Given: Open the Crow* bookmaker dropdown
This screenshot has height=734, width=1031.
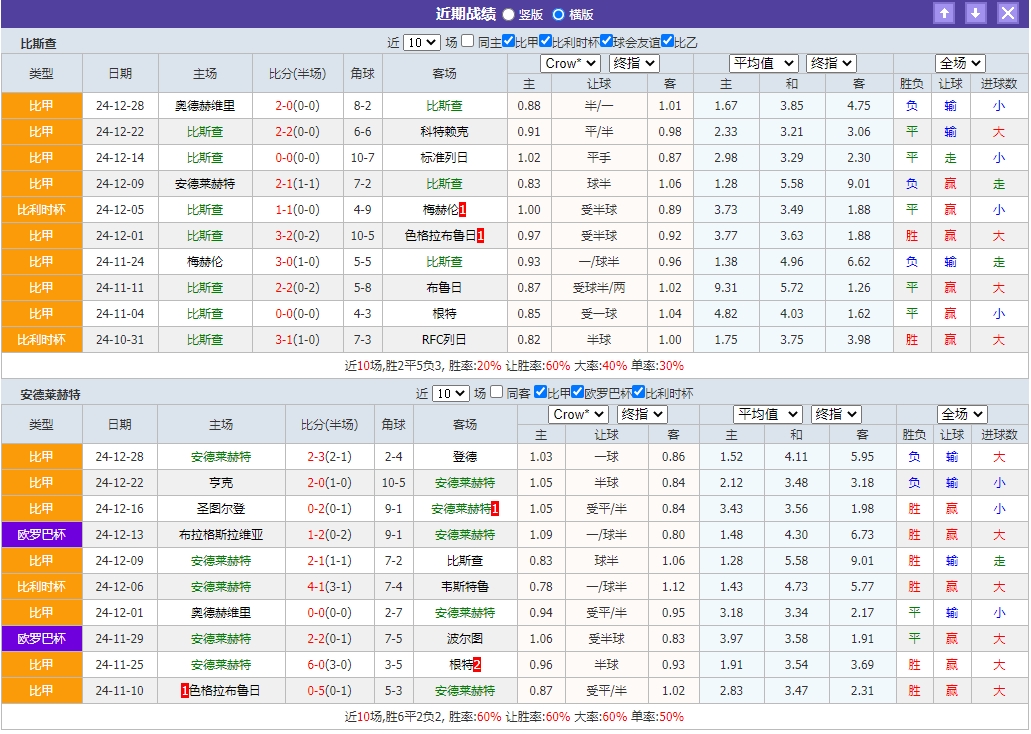Looking at the screenshot, I should tap(569, 62).
